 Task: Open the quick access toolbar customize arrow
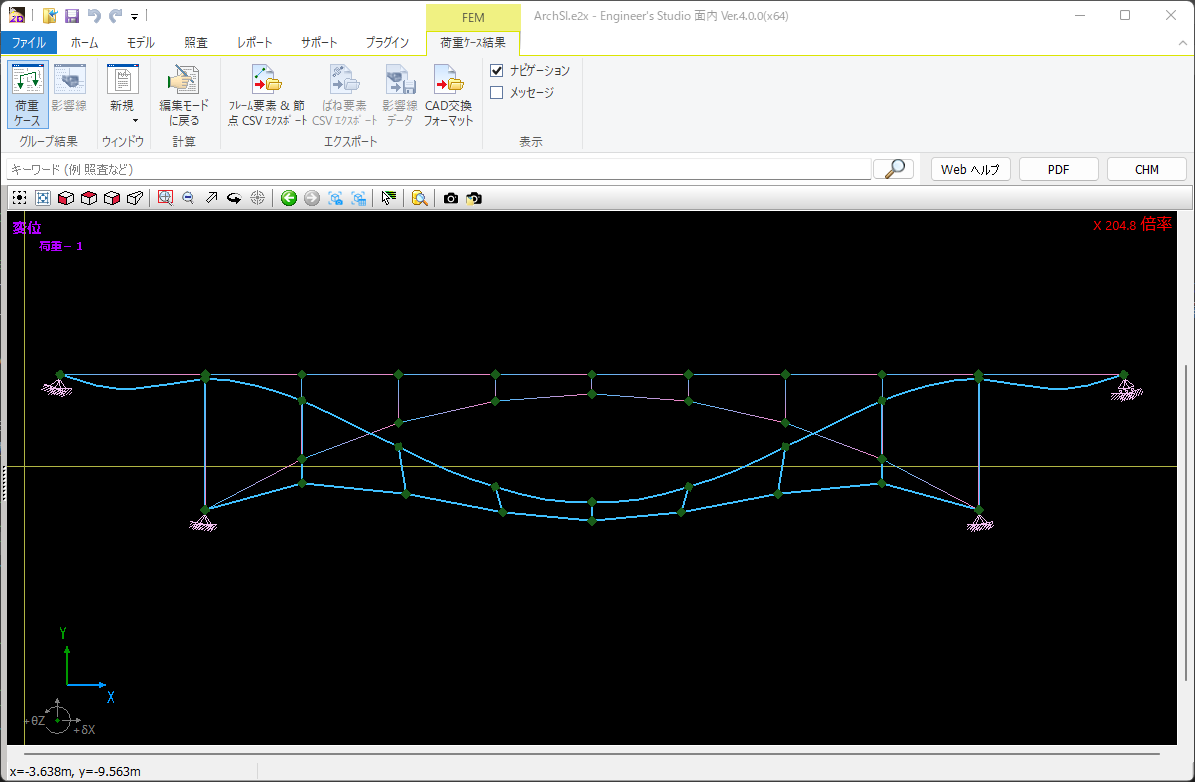tap(134, 16)
